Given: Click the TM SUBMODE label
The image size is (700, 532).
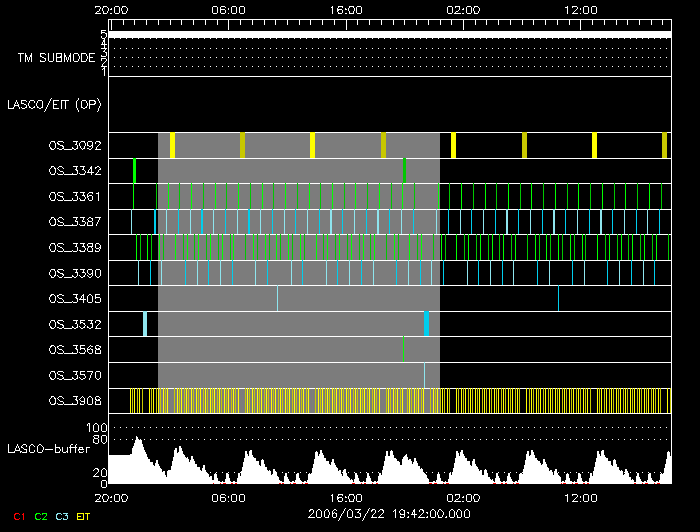Looking at the screenshot, I should (x=56, y=58).
